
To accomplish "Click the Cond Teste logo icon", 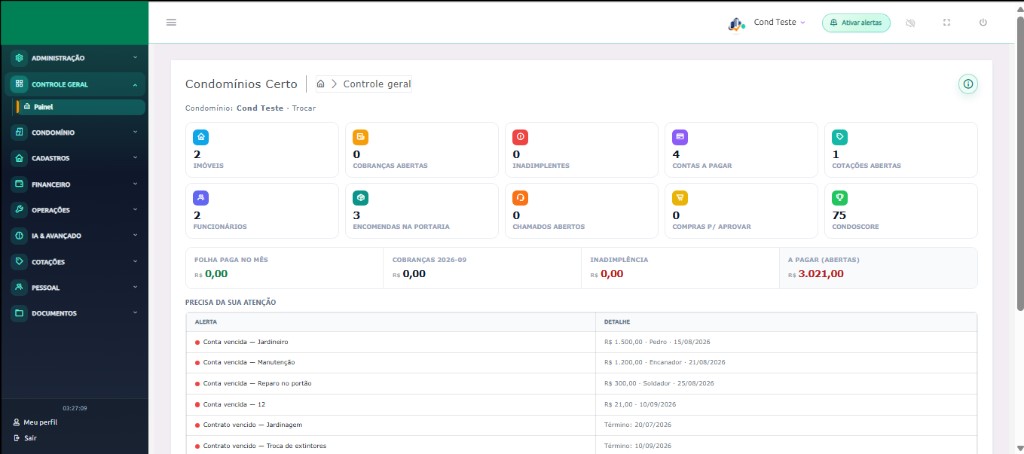I will 737,24.
